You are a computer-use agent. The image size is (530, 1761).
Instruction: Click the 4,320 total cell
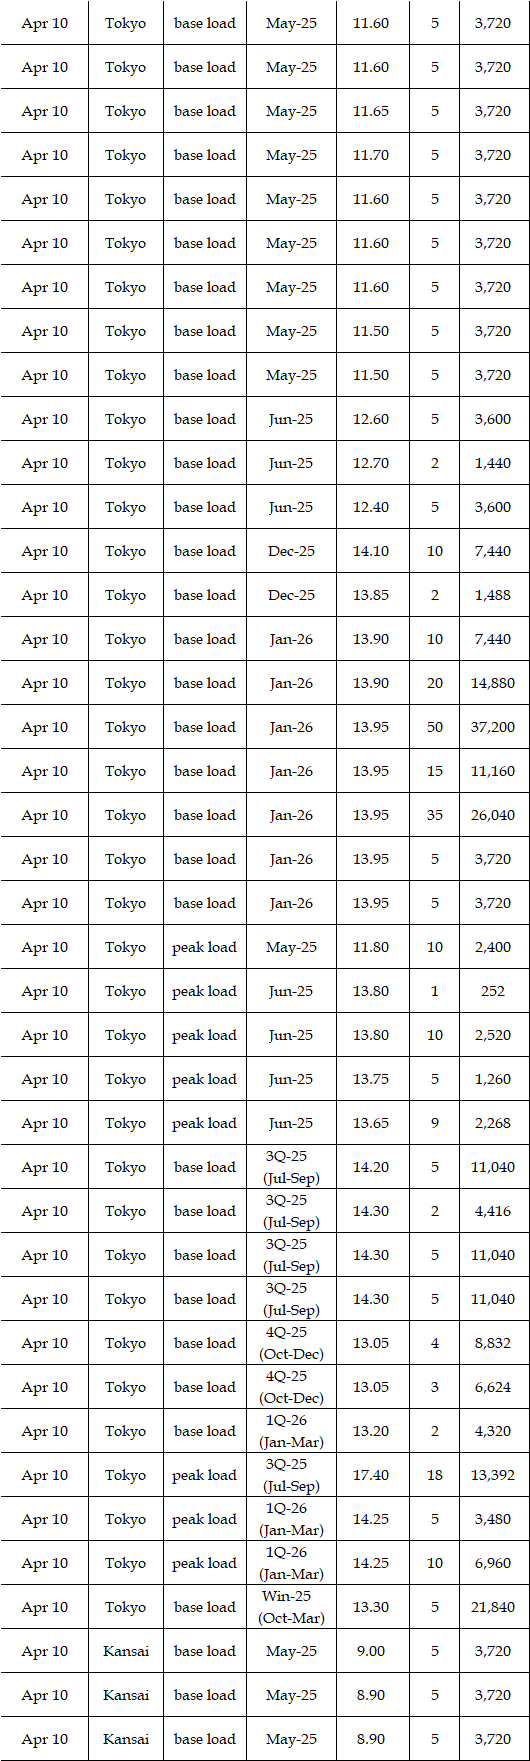pyautogui.click(x=493, y=1431)
